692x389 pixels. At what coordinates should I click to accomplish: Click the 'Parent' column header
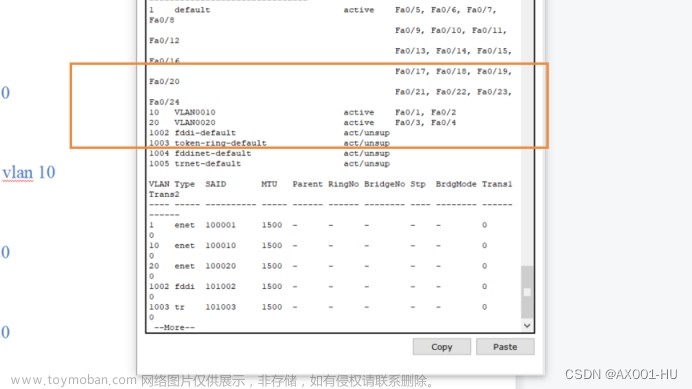(x=308, y=184)
